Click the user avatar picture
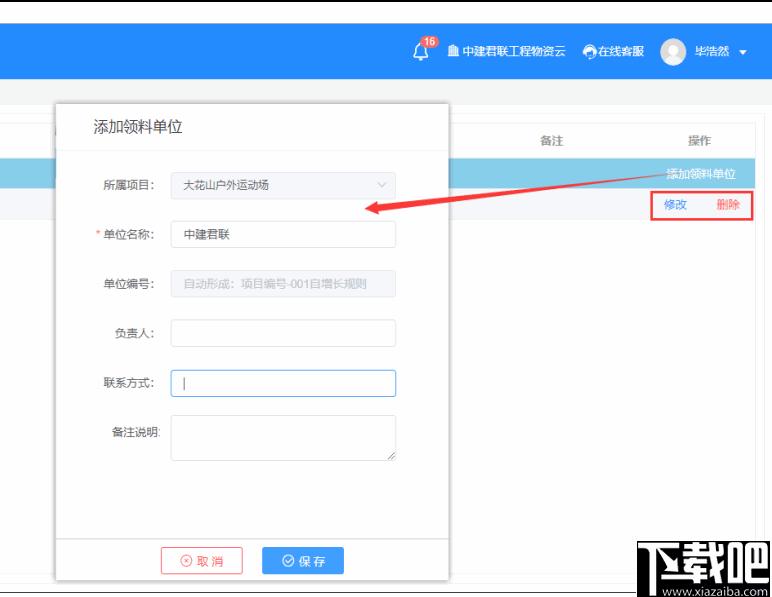Image resolution: width=772 pixels, height=597 pixels. [673, 52]
